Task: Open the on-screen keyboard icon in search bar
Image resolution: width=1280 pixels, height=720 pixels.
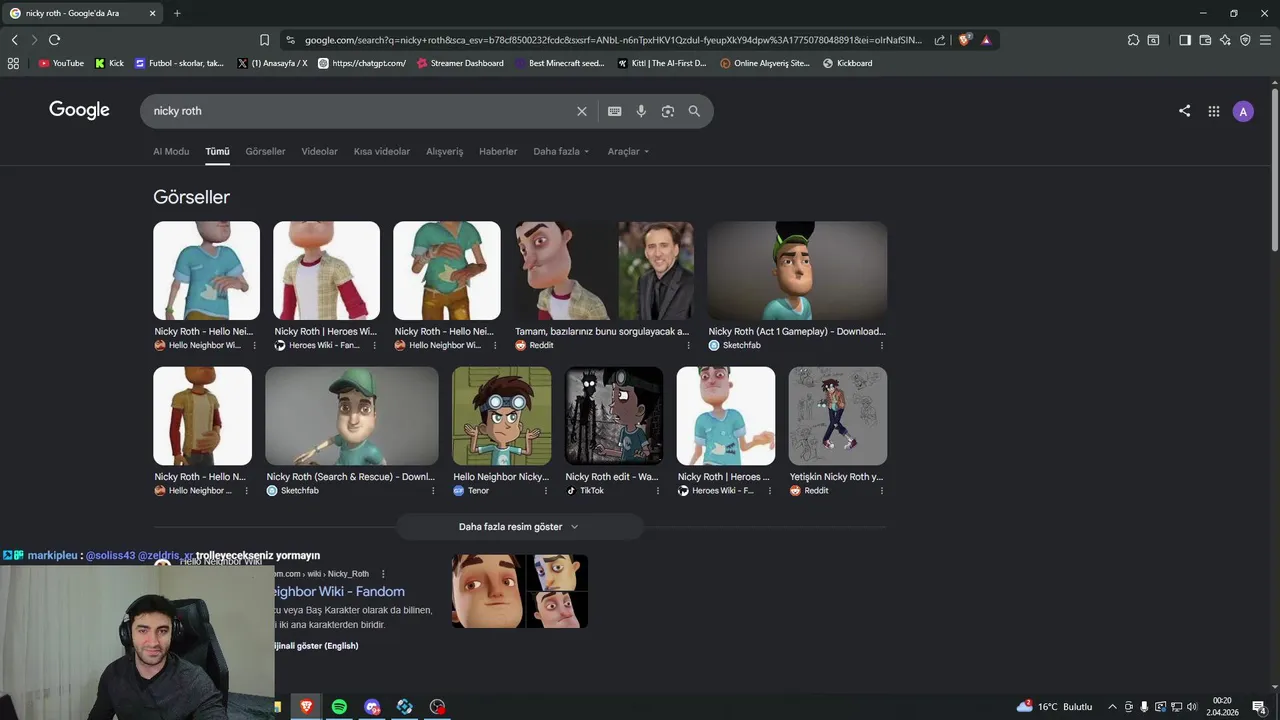Action: [614, 111]
